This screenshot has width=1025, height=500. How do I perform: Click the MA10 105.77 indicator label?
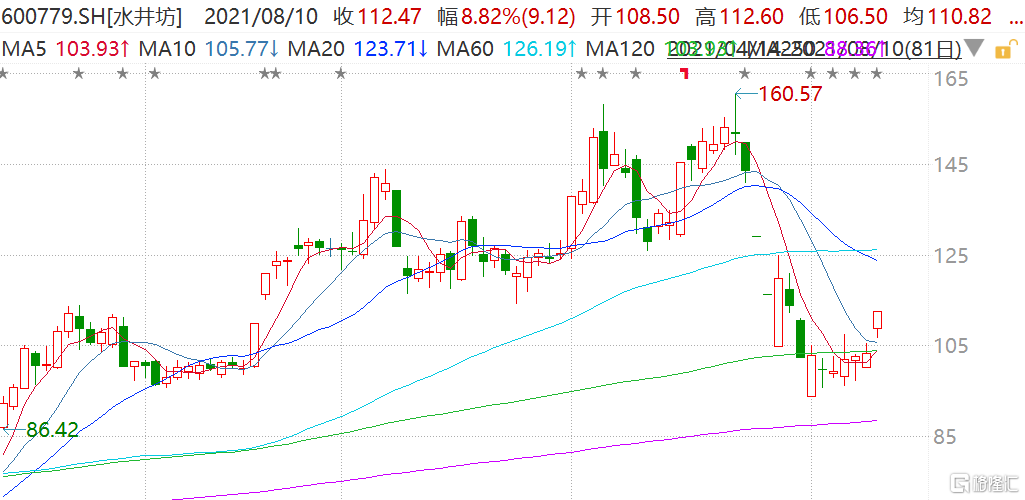tap(209, 48)
